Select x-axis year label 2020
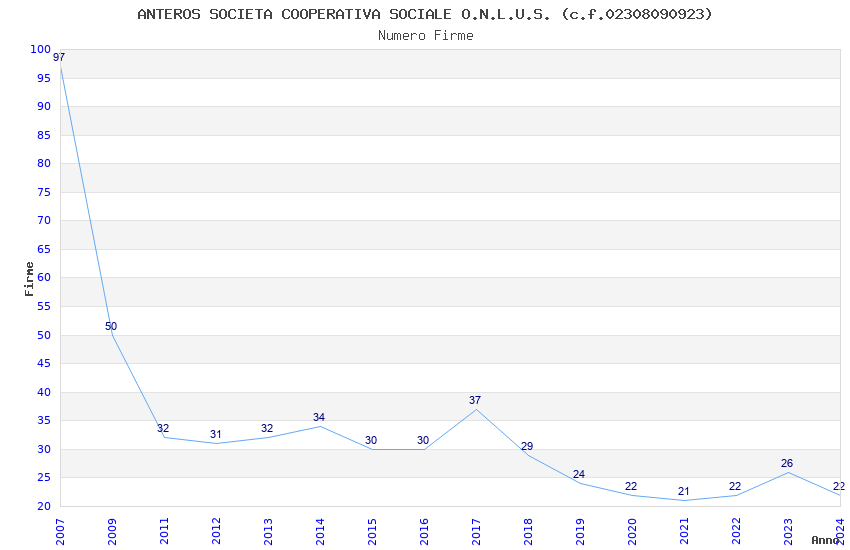The width and height of the screenshot is (850, 550). coord(633,531)
